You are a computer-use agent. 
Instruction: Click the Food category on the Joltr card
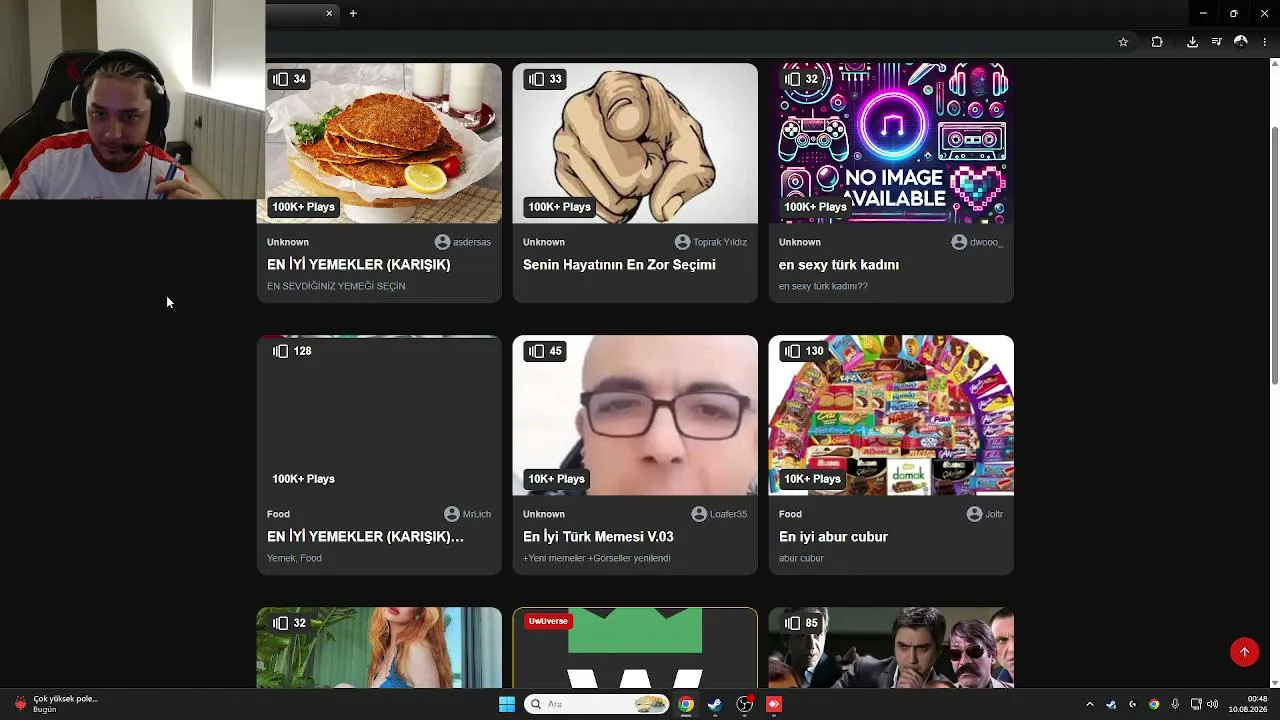pyautogui.click(x=790, y=514)
